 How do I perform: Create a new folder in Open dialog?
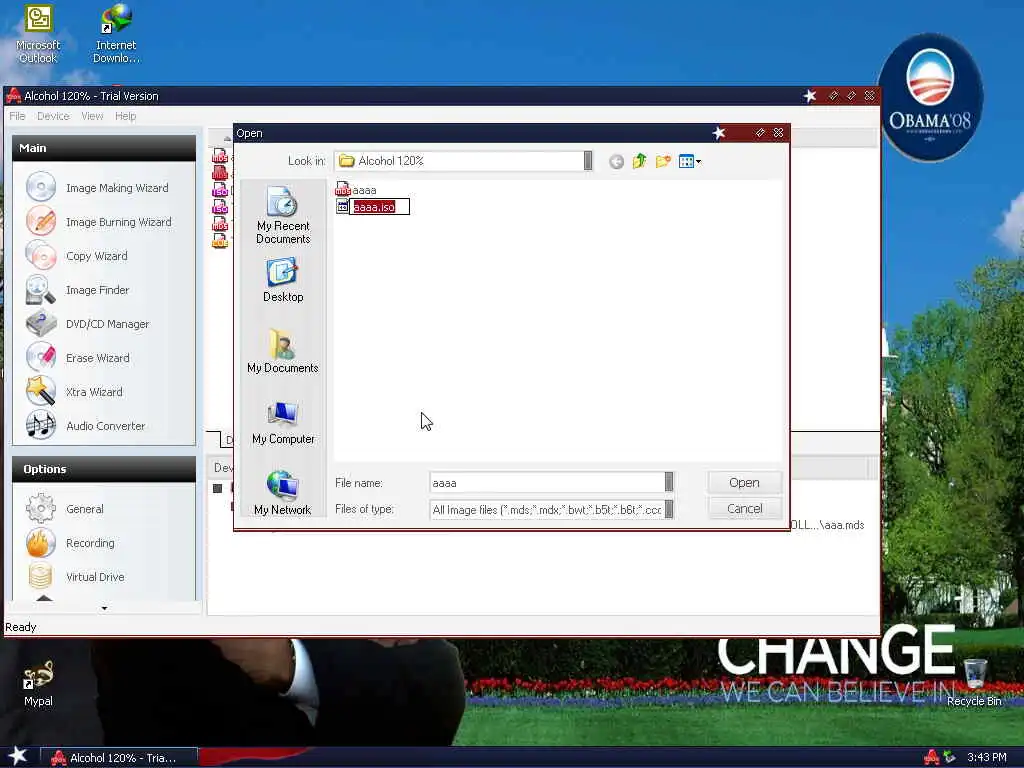tap(663, 161)
